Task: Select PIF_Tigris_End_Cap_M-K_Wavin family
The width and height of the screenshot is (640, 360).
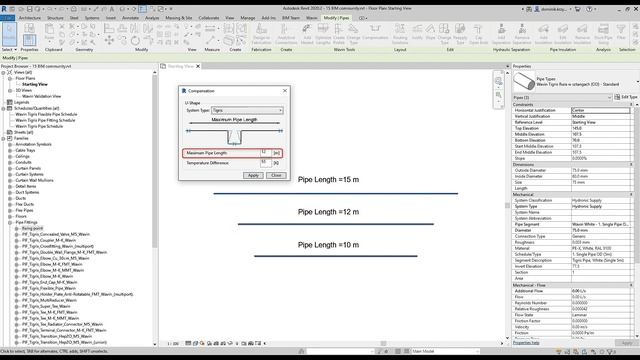Action: 49,282
